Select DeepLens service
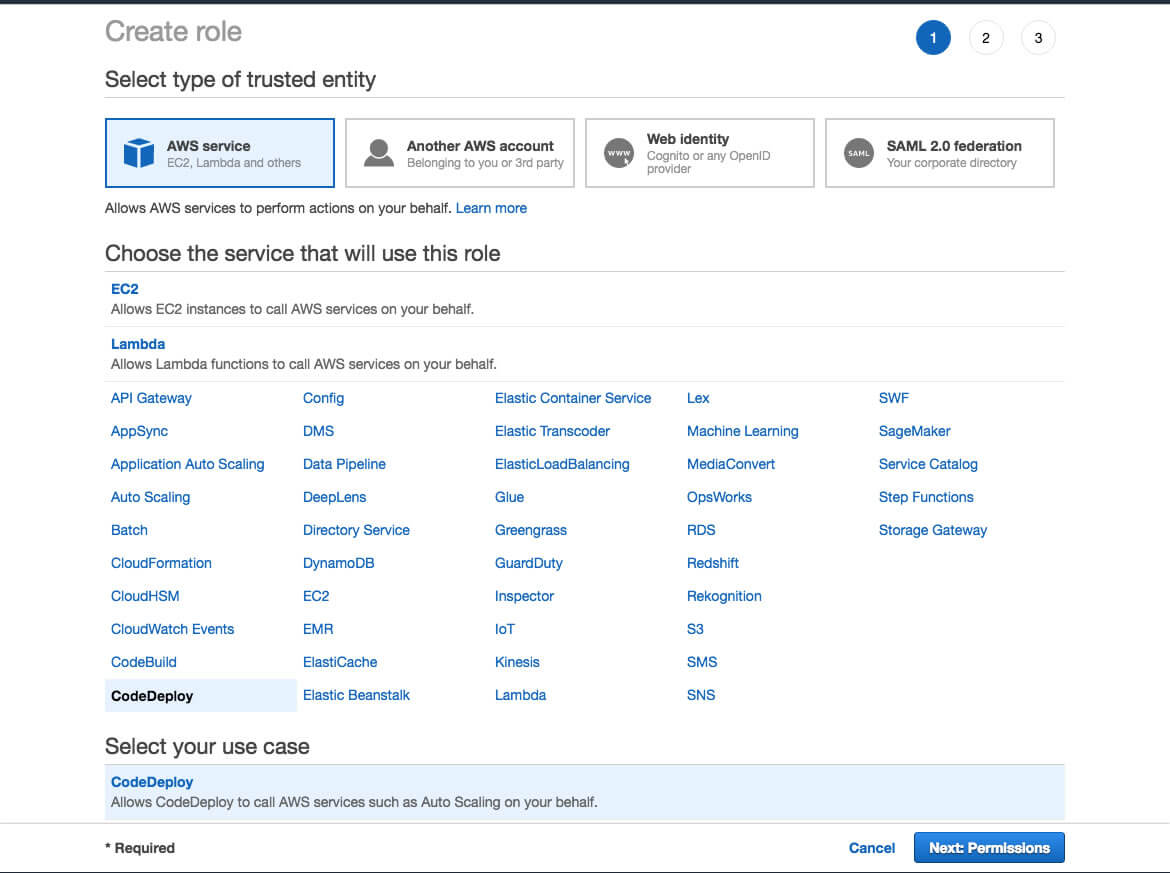The image size is (1170, 873). point(334,497)
